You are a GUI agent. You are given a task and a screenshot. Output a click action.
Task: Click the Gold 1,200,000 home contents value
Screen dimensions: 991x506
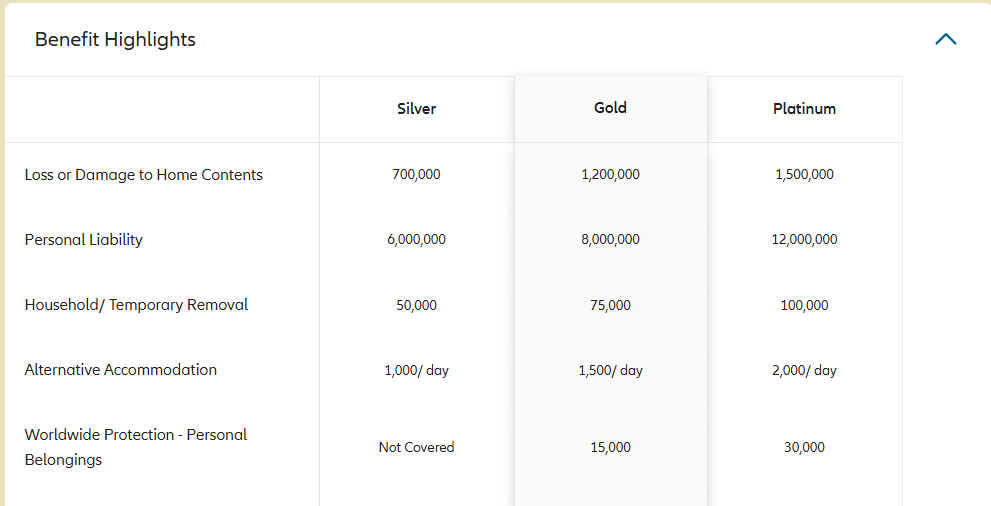pyautogui.click(x=611, y=174)
